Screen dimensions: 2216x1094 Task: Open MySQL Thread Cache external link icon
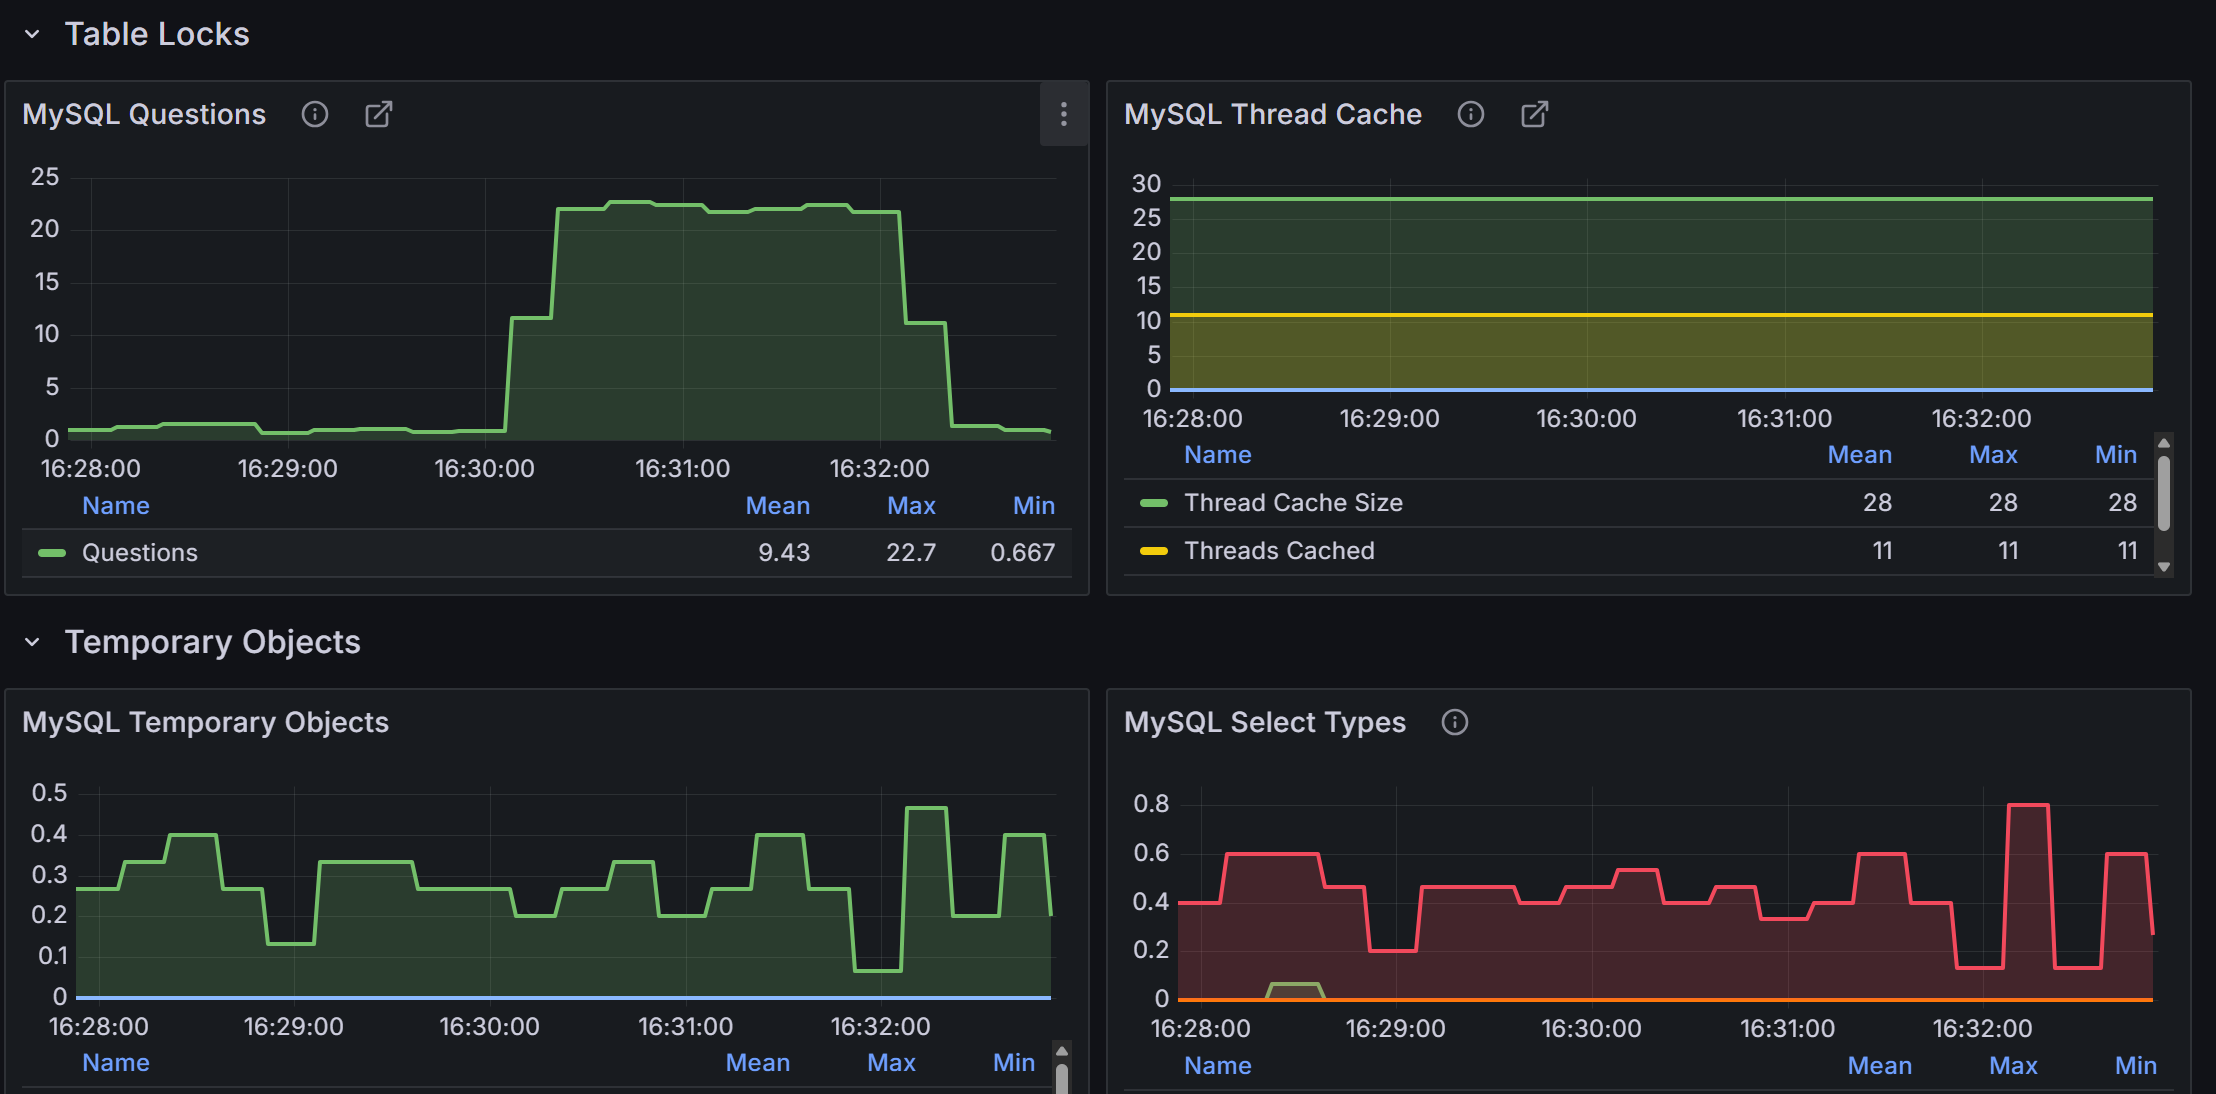[1535, 114]
